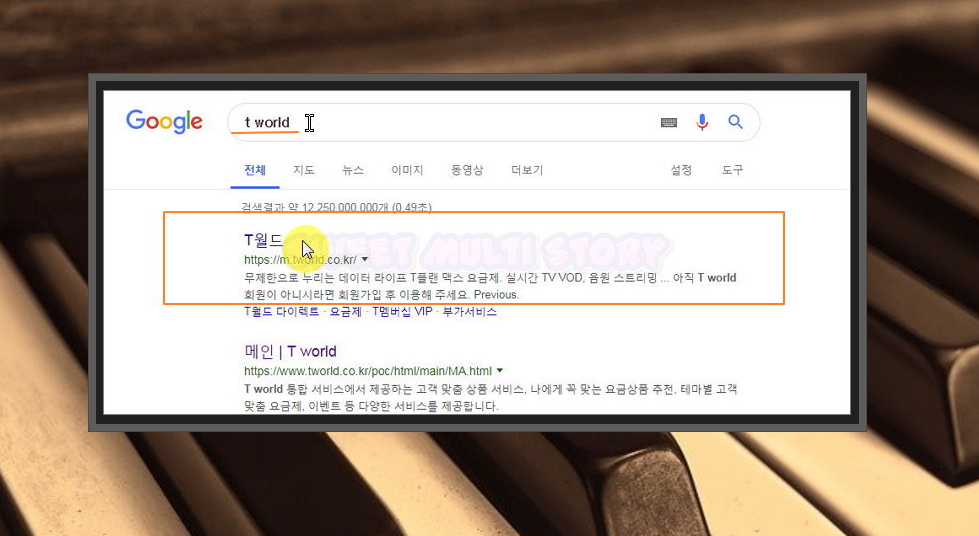Open the 요금제 sitelink
The width and height of the screenshot is (979, 536).
345,311
